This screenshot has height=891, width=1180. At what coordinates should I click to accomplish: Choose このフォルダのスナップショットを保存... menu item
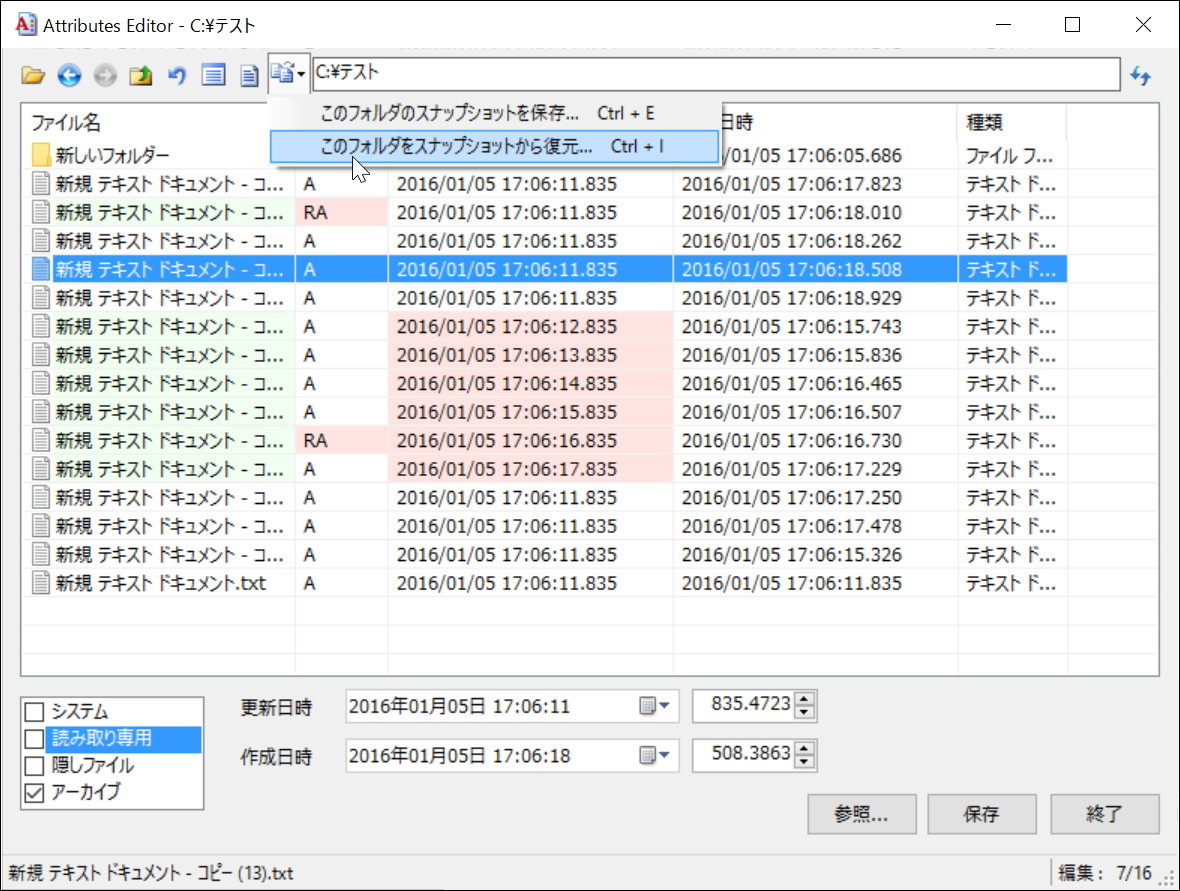coord(495,114)
